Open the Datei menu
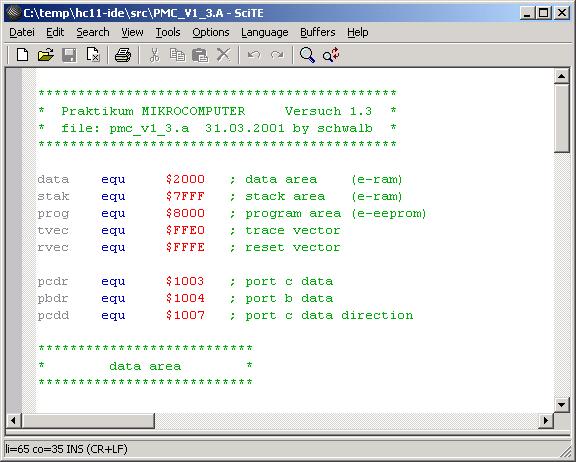This screenshot has height=462, width=576. pyautogui.click(x=22, y=32)
